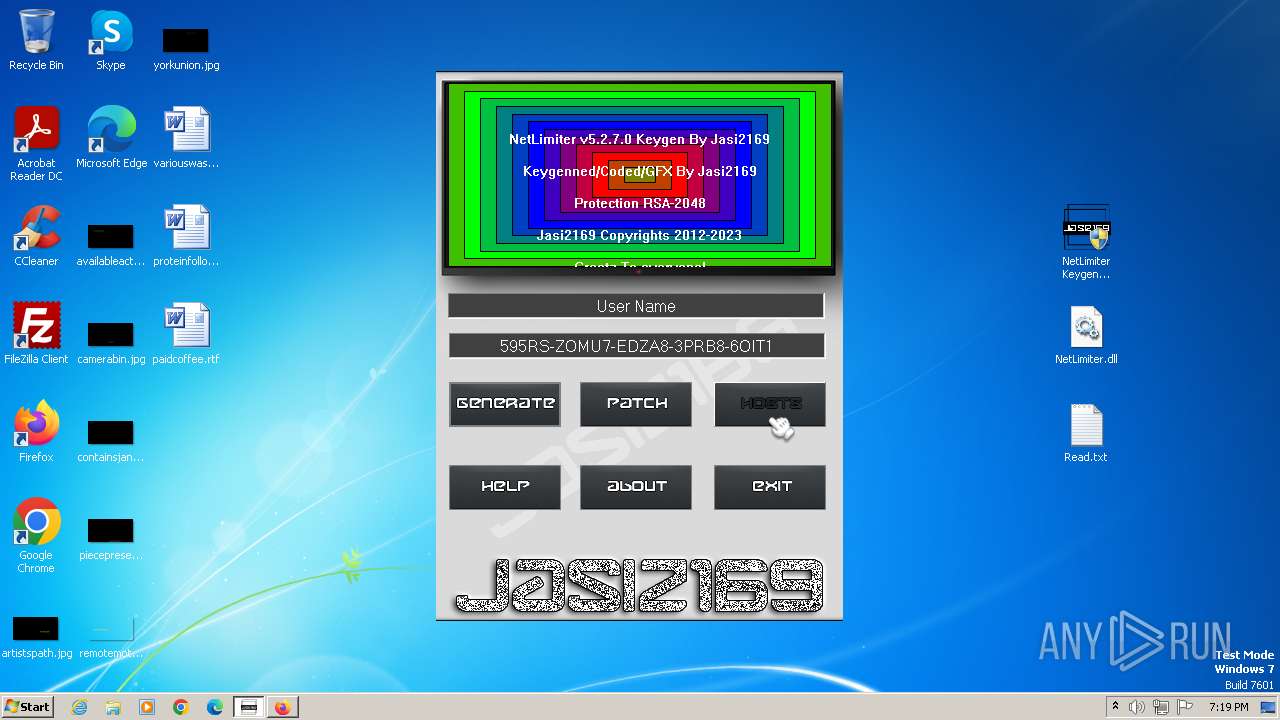Click the generated key field 595RS-ZOMU7

(636, 346)
